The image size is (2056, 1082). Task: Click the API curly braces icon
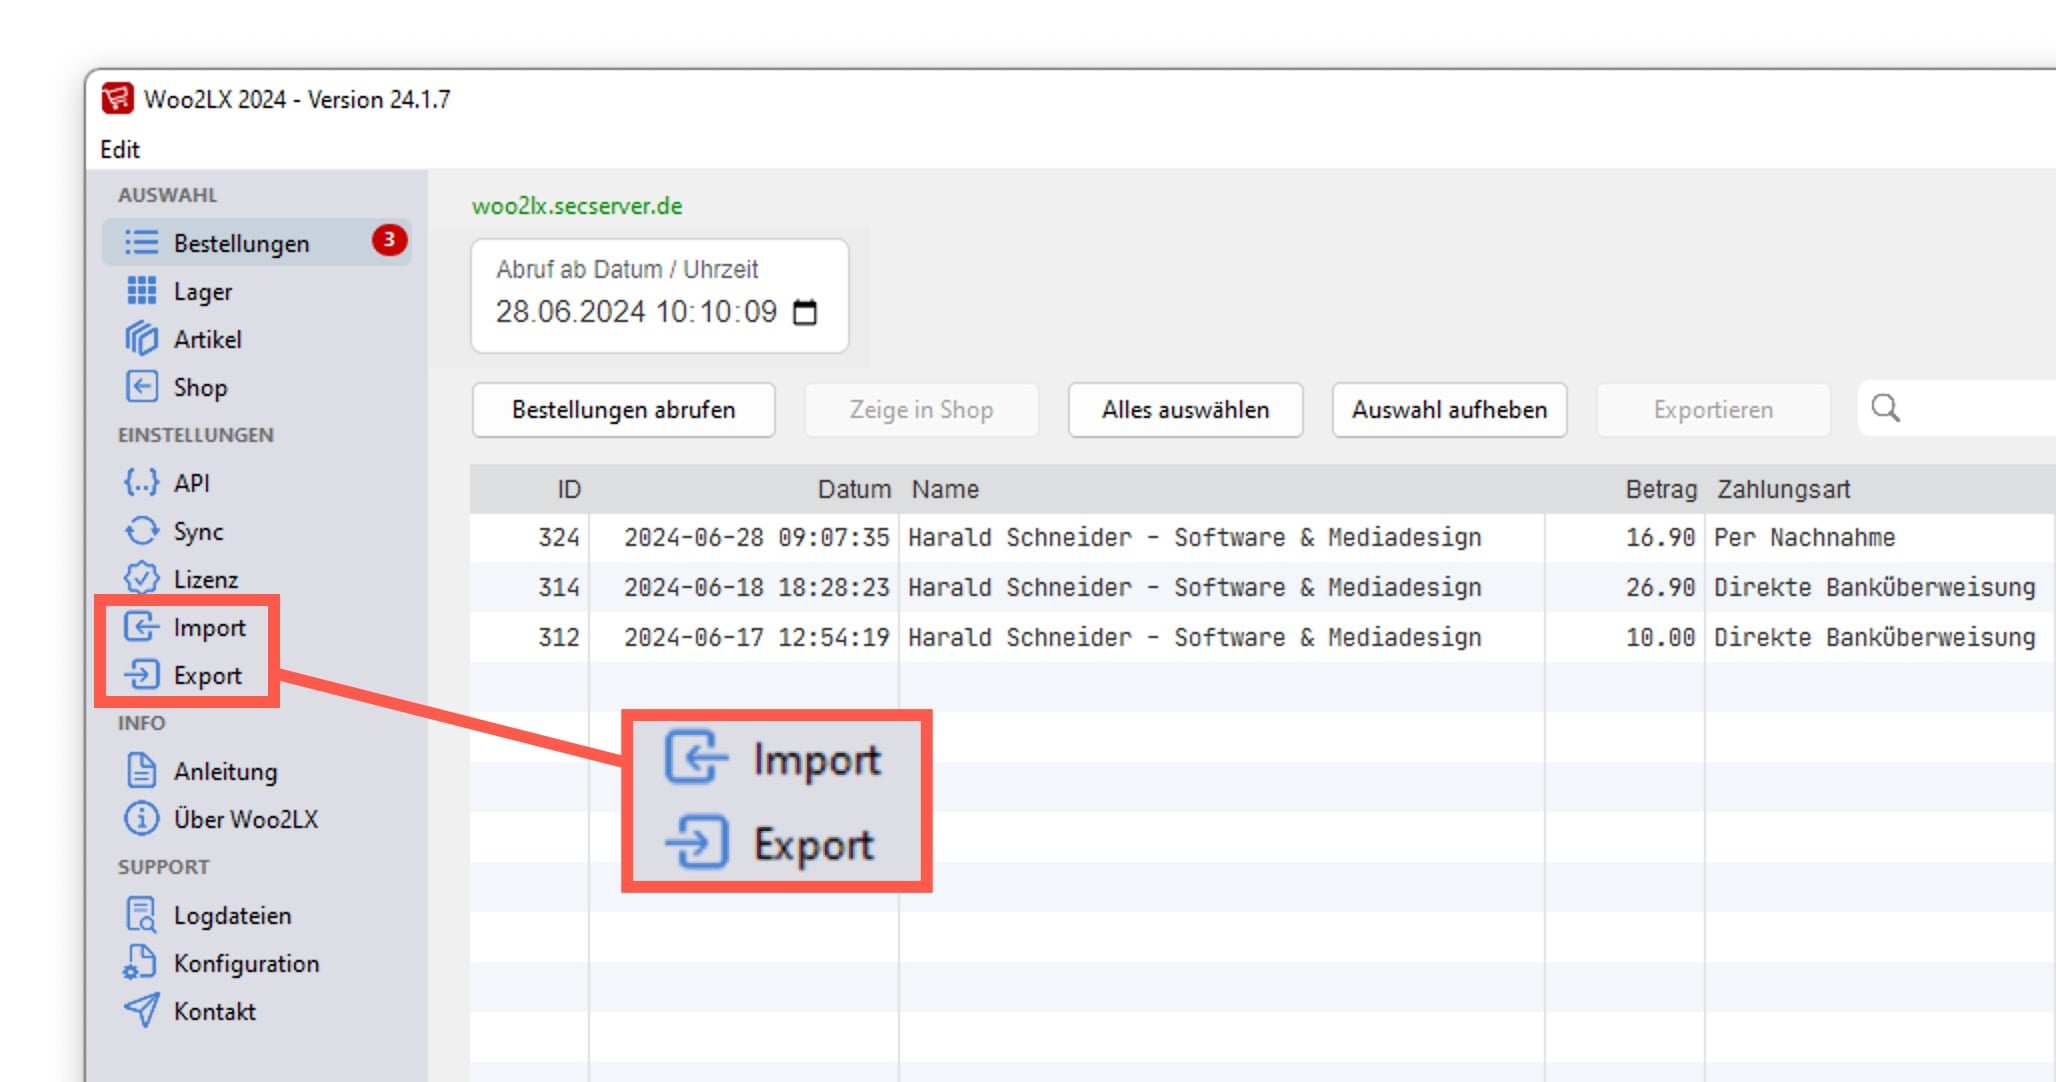[141, 483]
